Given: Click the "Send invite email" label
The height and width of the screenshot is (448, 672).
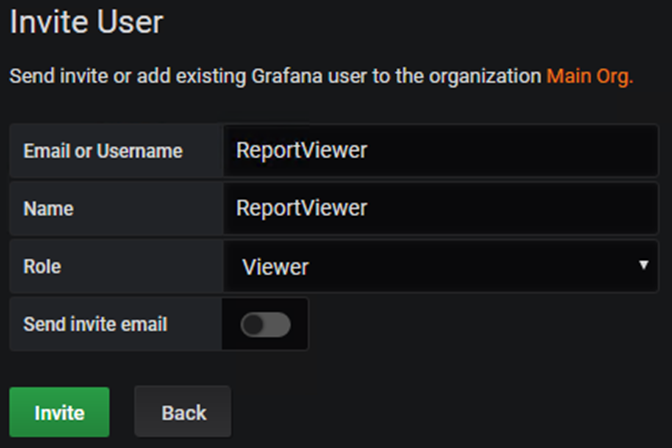Looking at the screenshot, I should tap(95, 324).
